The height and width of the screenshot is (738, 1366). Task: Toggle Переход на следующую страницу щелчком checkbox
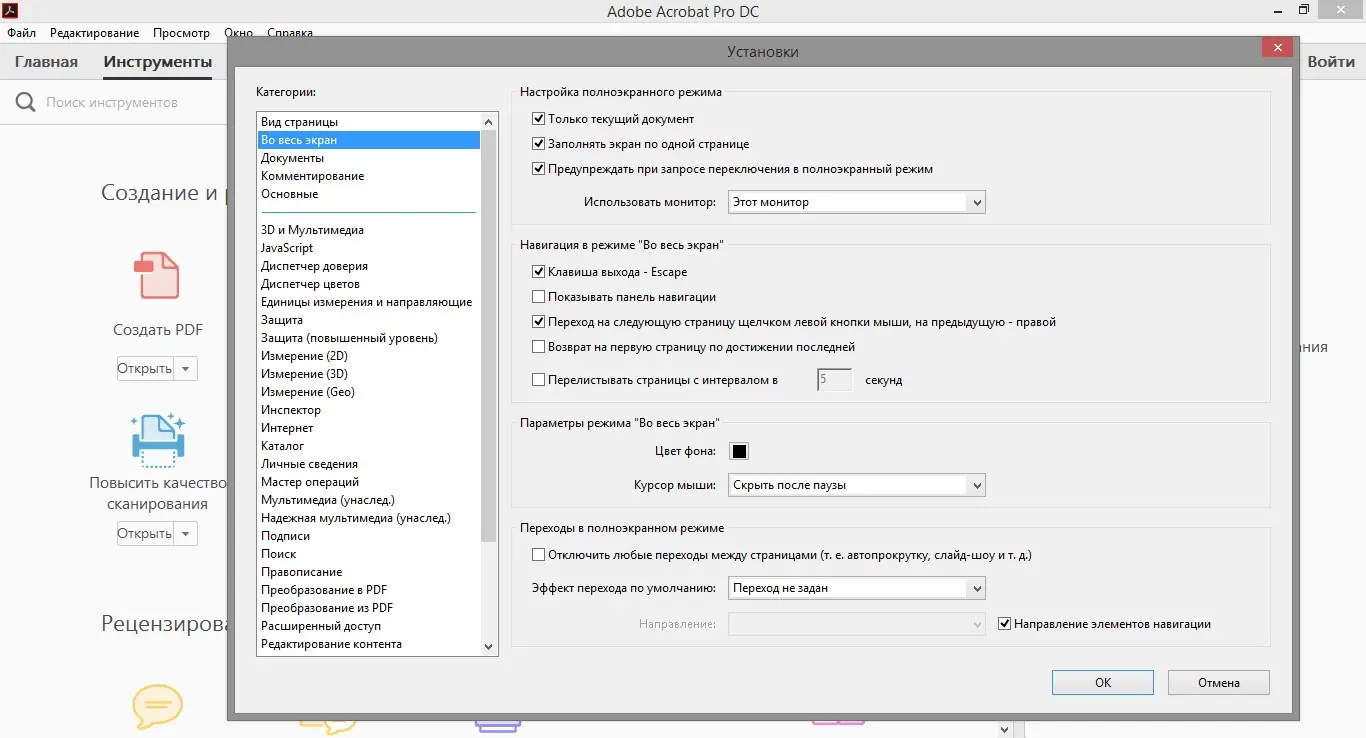coord(539,322)
